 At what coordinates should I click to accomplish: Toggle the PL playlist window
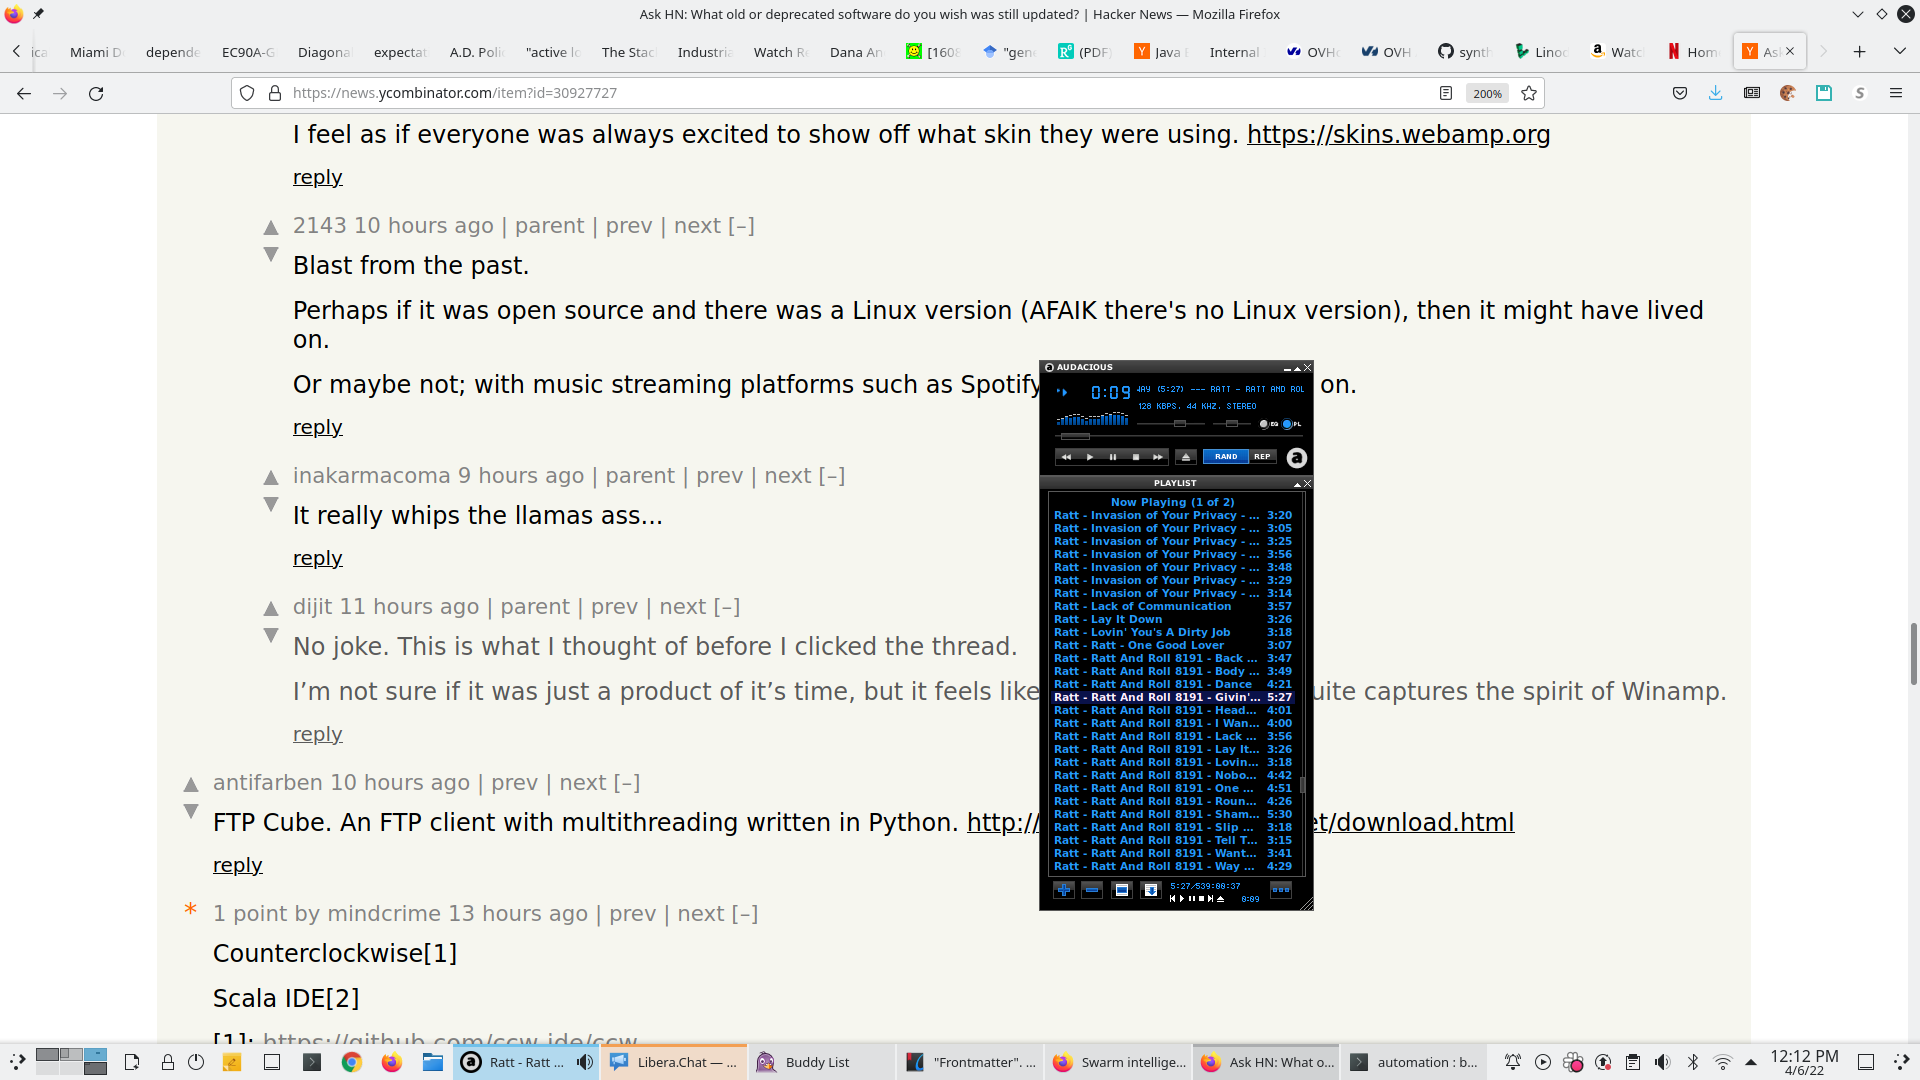tap(1288, 424)
